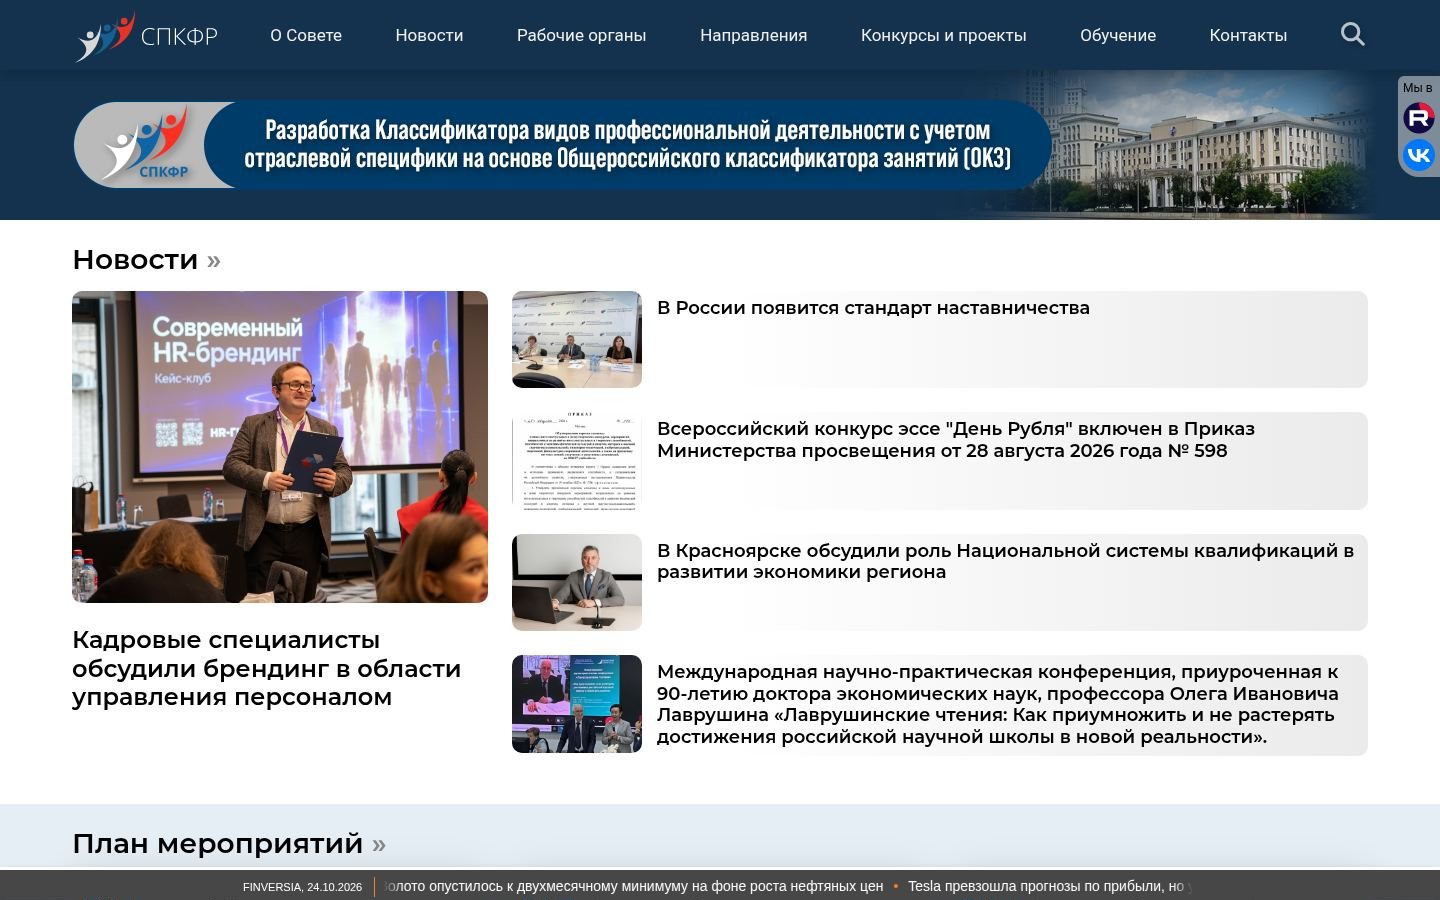Open the План мероприятий section heading
The width and height of the screenshot is (1440, 900).
(x=229, y=844)
